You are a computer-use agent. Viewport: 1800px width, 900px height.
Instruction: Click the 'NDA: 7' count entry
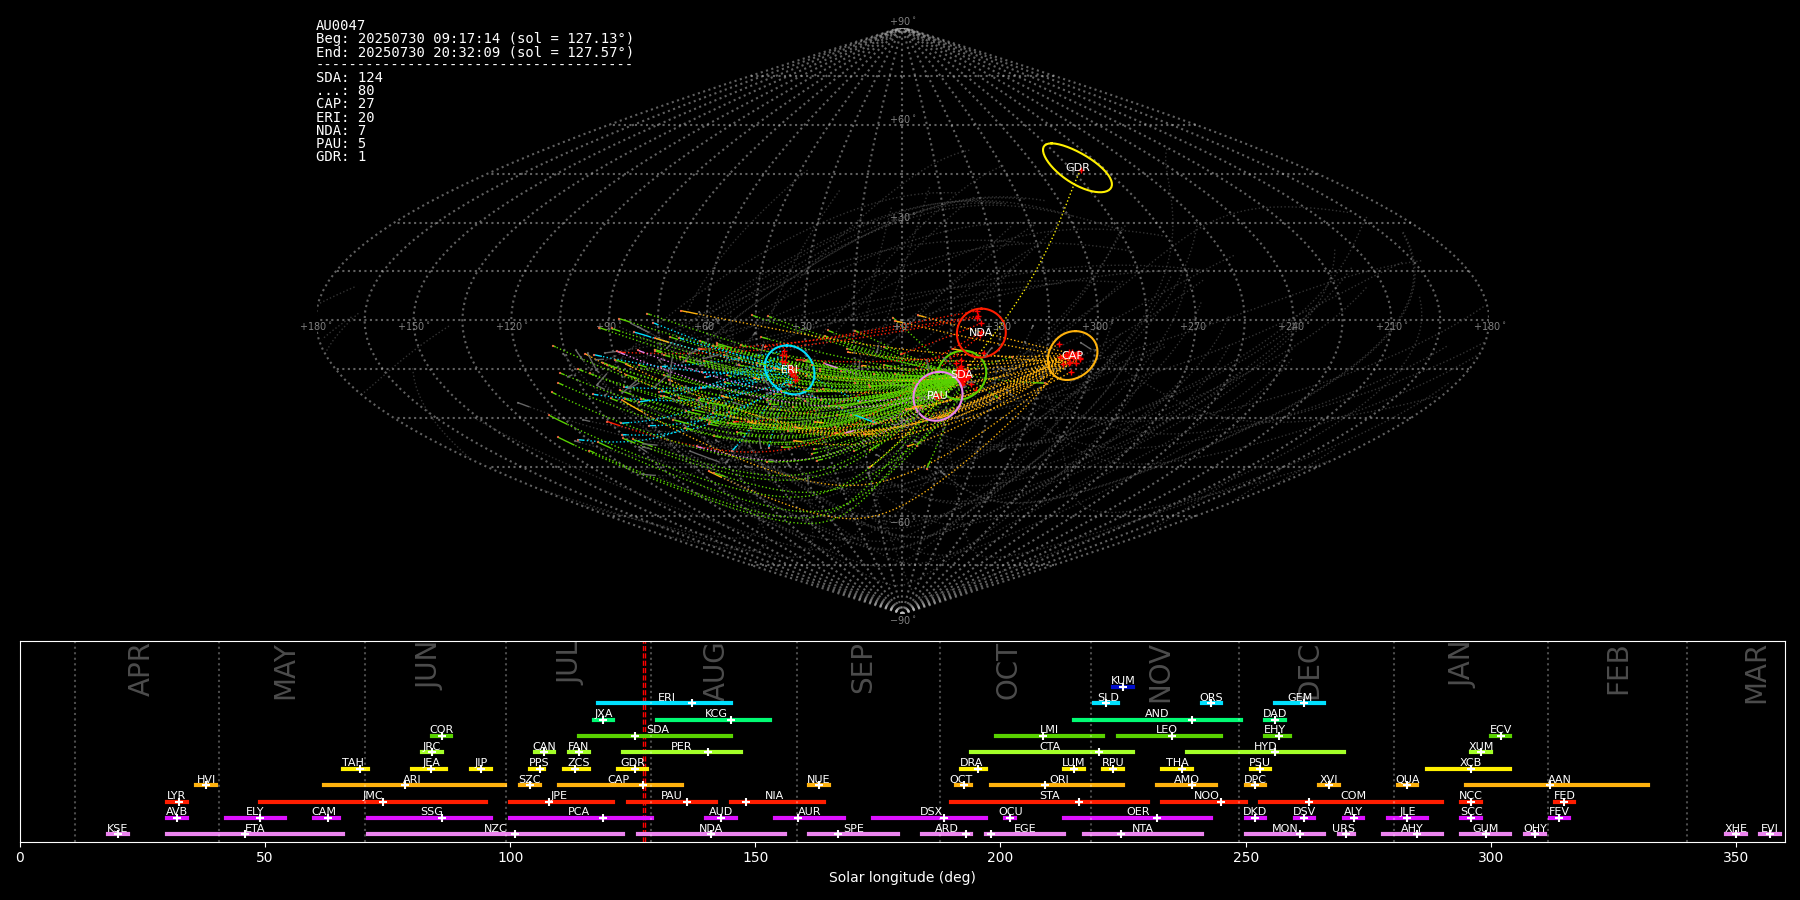click(341, 131)
